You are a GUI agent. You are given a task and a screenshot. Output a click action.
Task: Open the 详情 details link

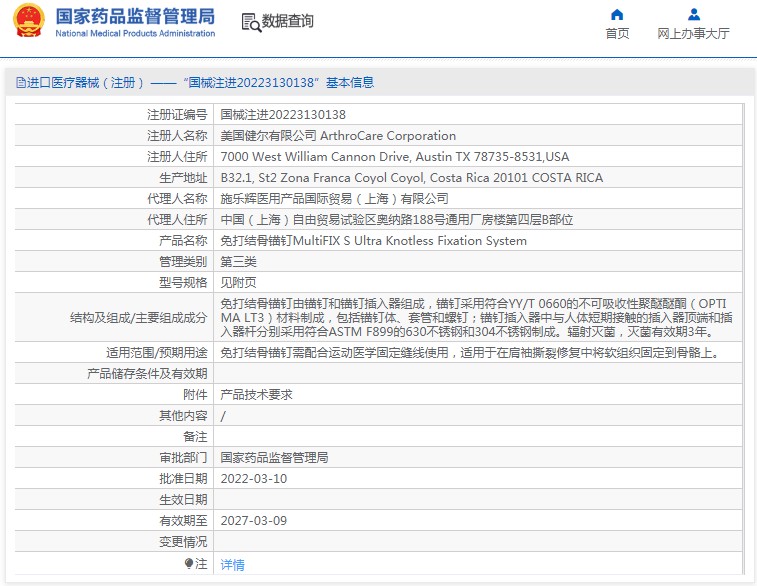coord(232,564)
